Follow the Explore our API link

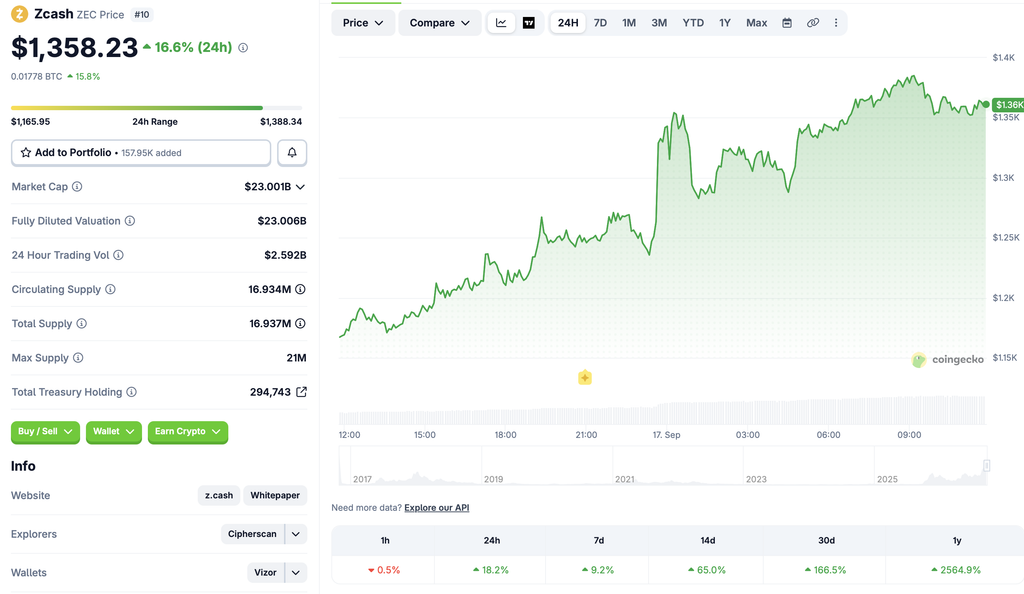coord(436,508)
